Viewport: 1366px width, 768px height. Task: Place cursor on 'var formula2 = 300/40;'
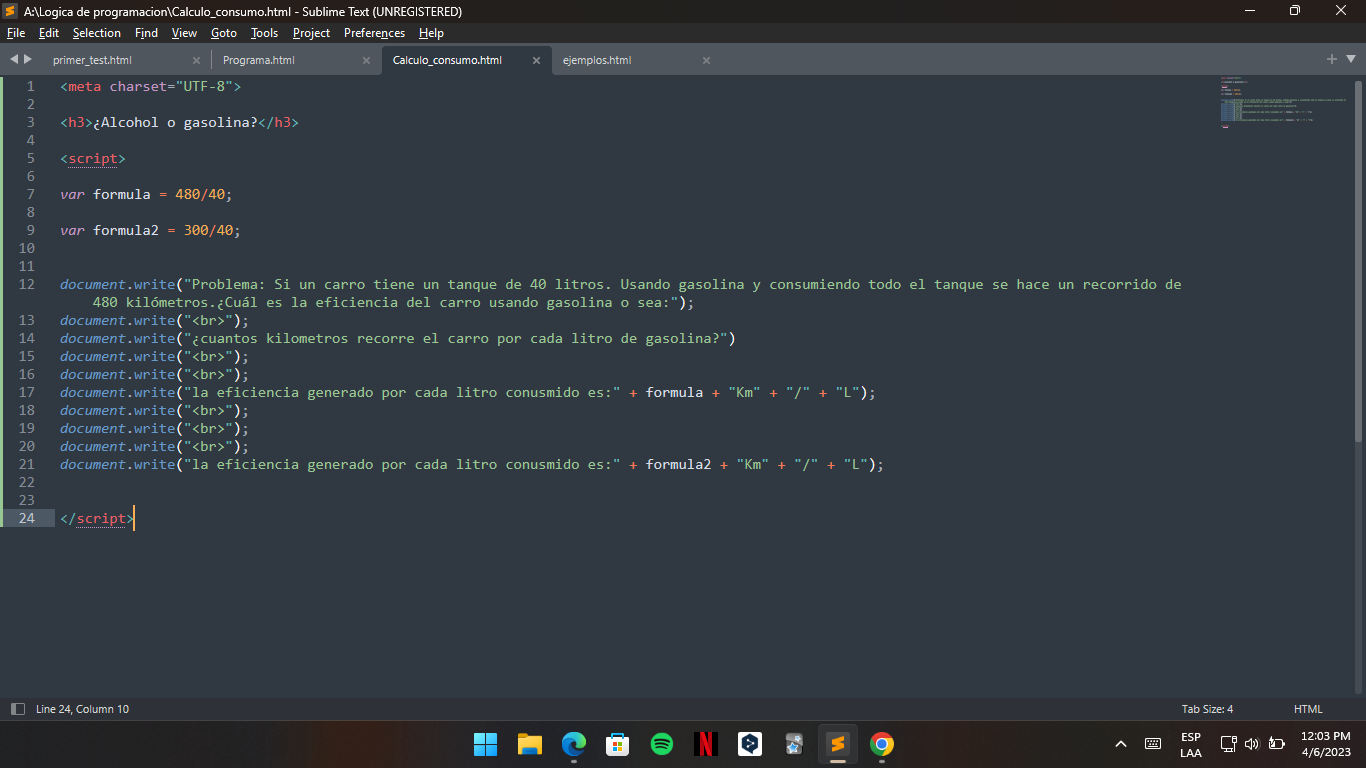tap(150, 230)
